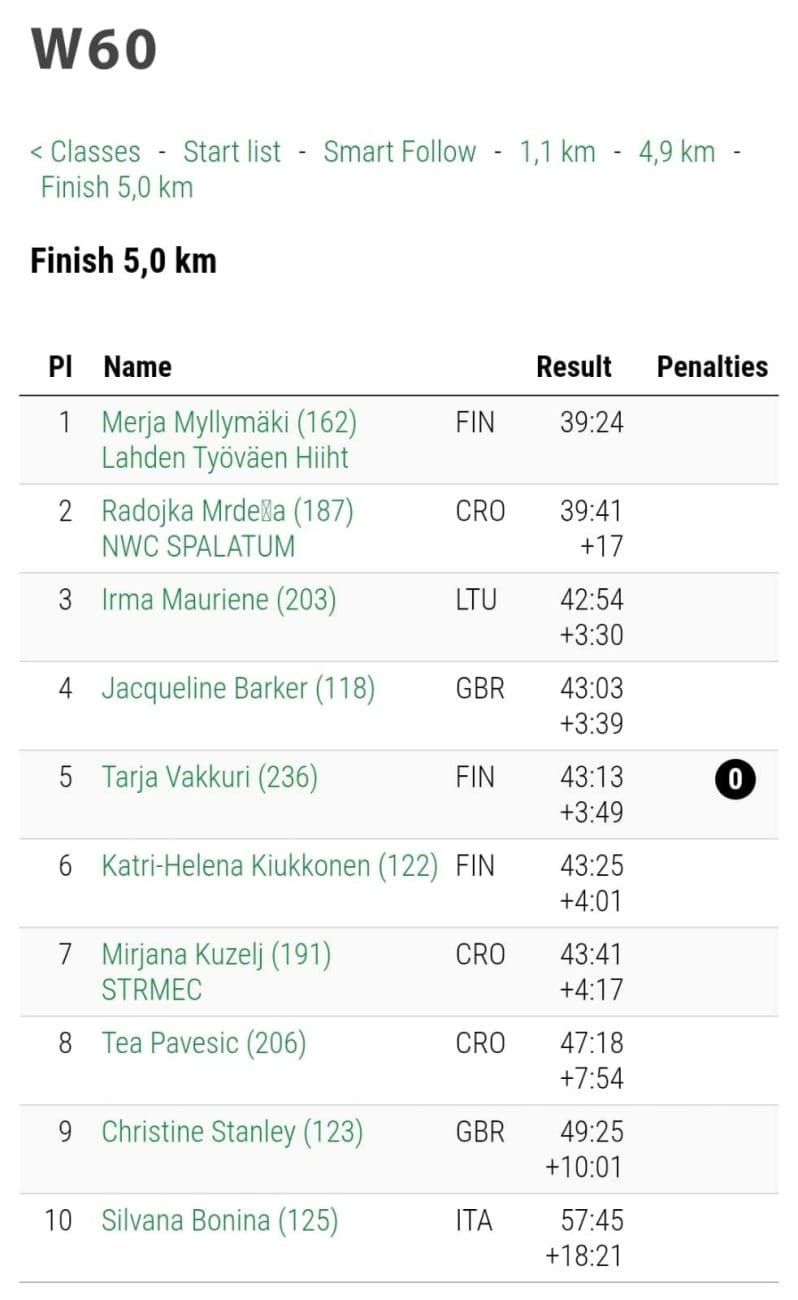Click the penalty badge for Tarja Vakkuri
This screenshot has height=1300, width=798.
pos(735,779)
